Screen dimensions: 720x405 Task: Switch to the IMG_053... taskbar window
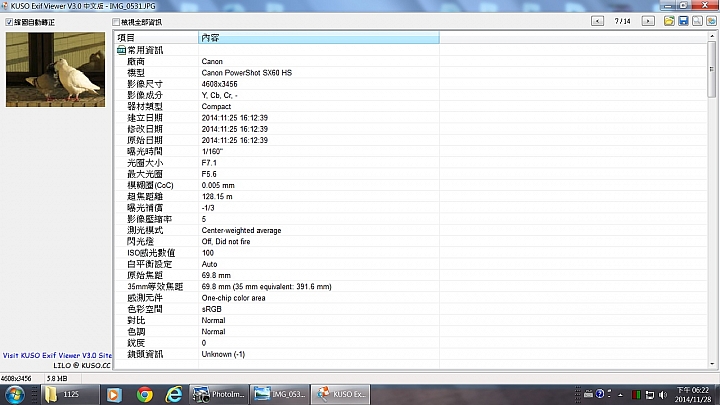[x=279, y=394]
